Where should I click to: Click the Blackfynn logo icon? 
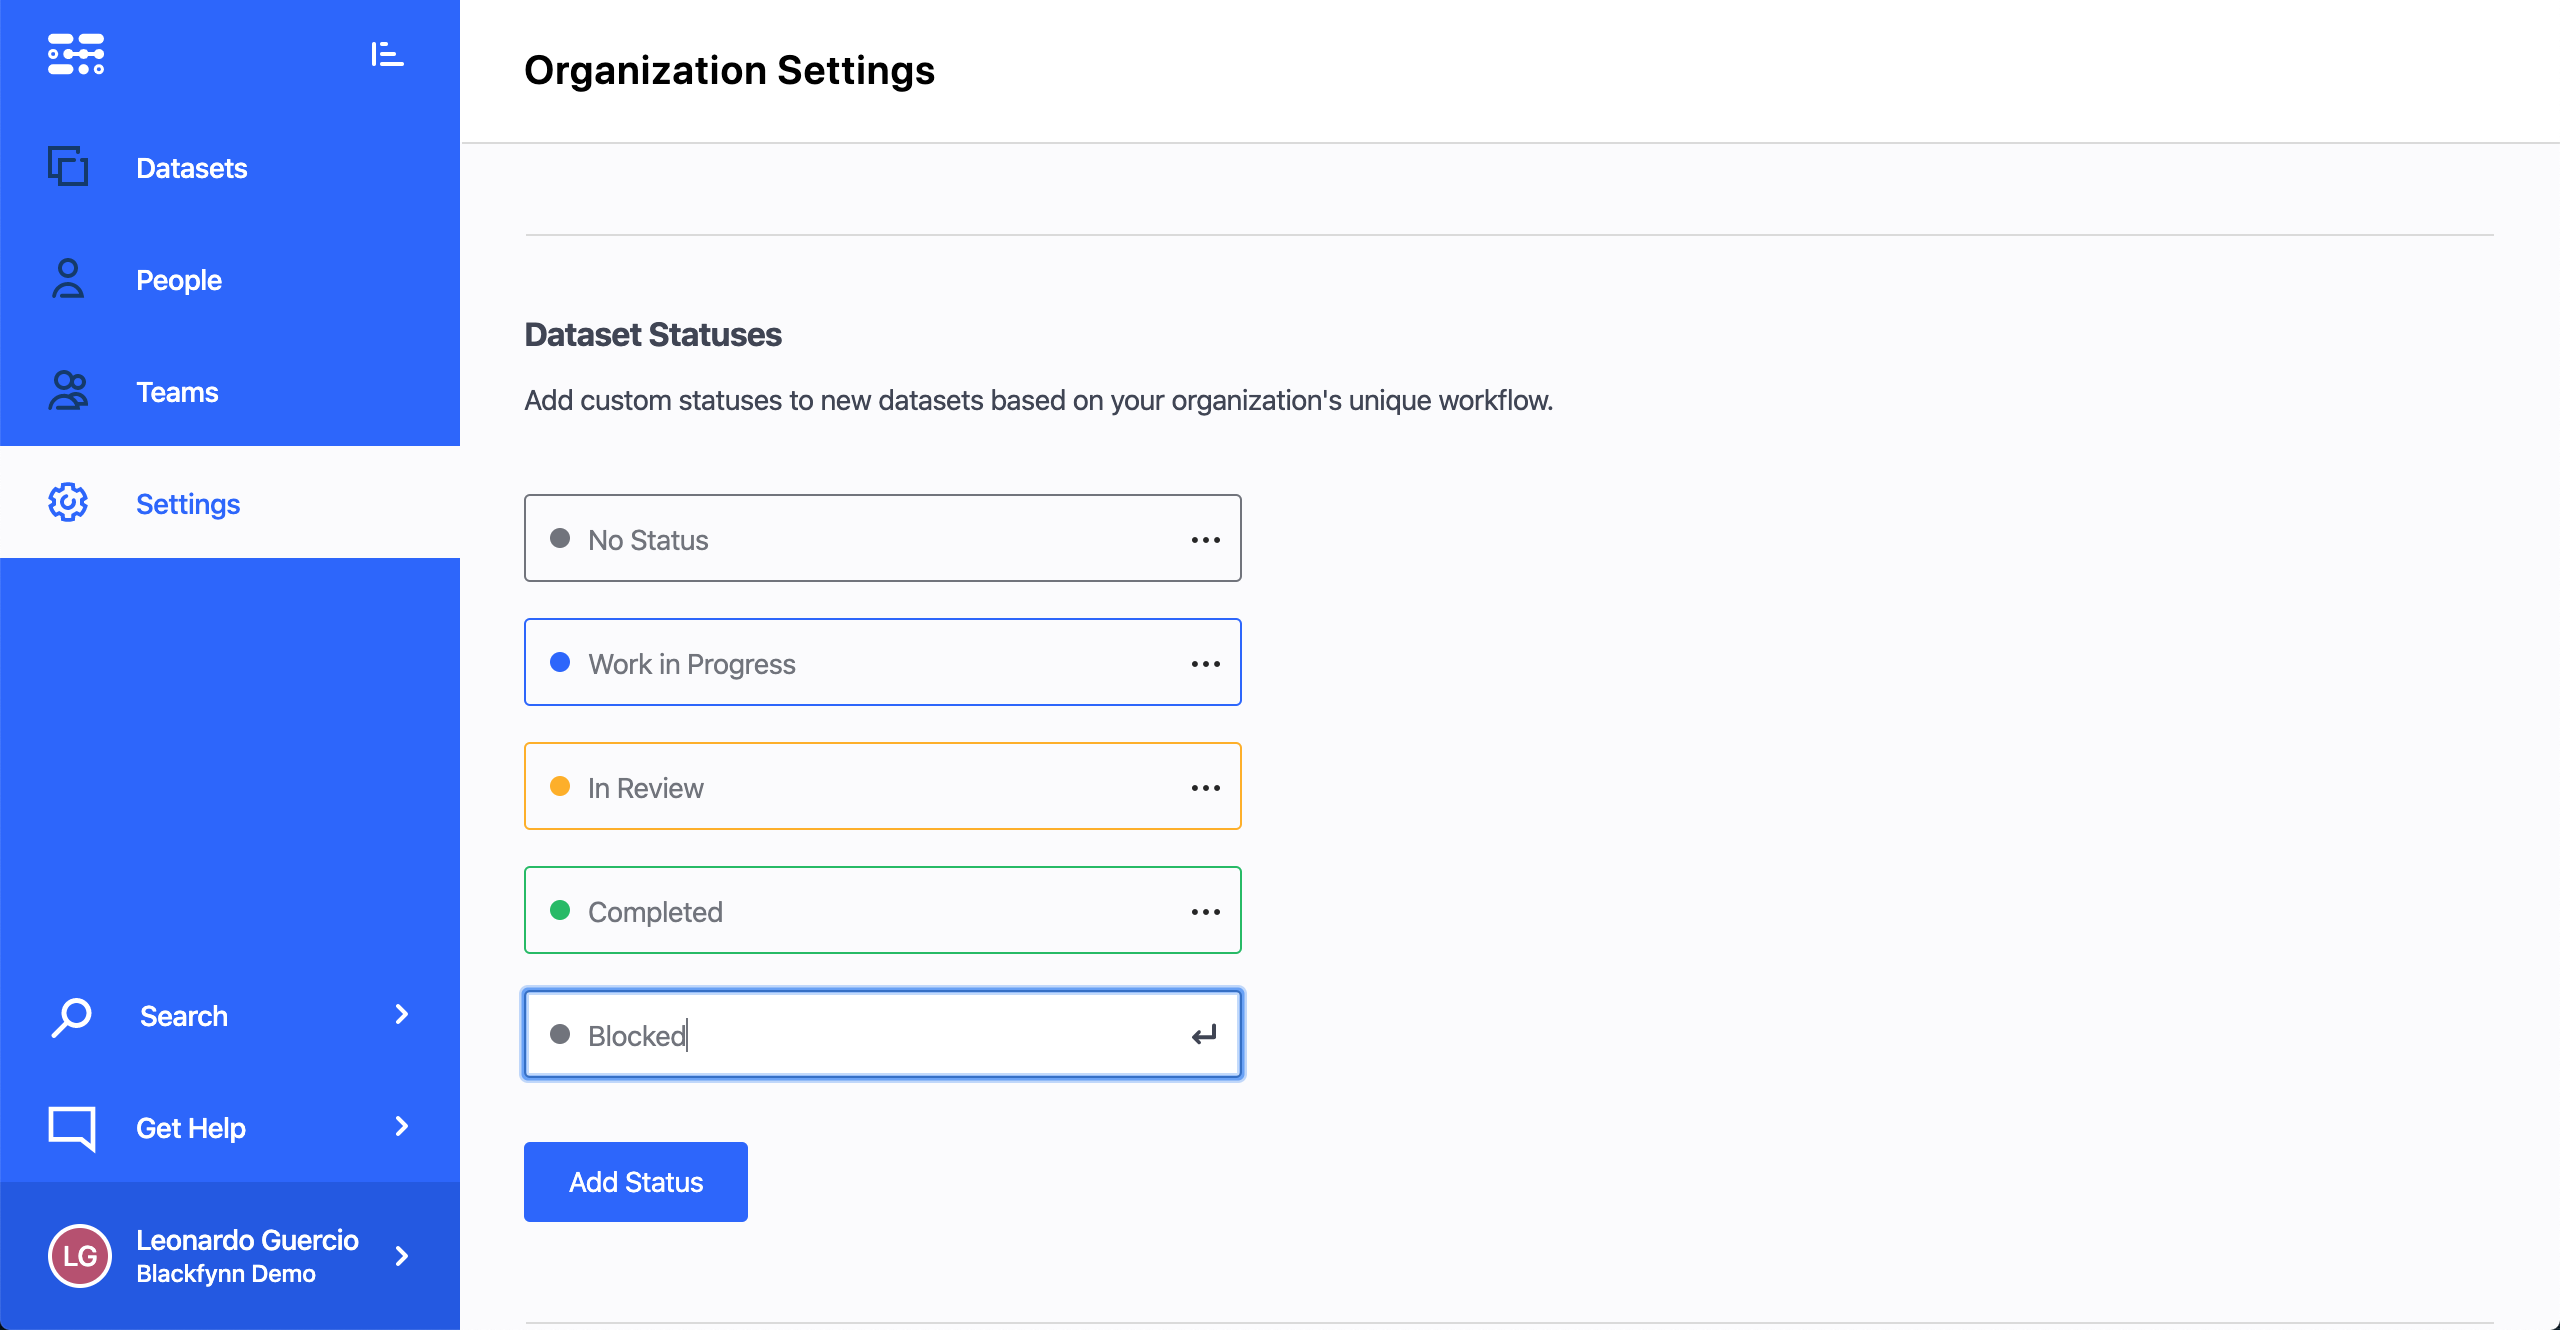tap(76, 54)
